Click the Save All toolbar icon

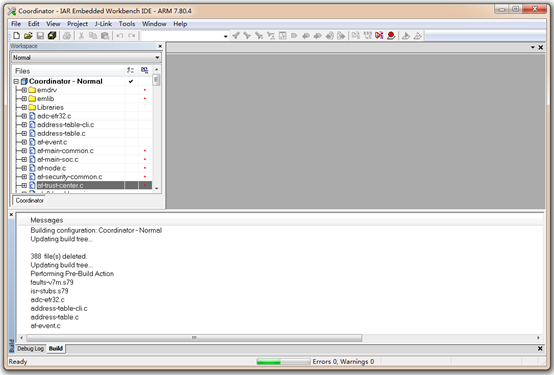point(52,36)
